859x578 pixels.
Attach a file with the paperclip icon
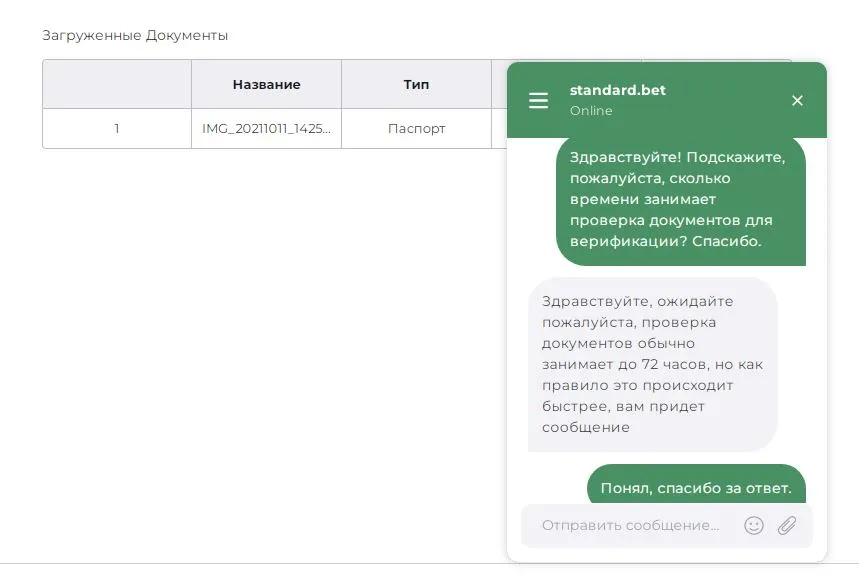[787, 525]
